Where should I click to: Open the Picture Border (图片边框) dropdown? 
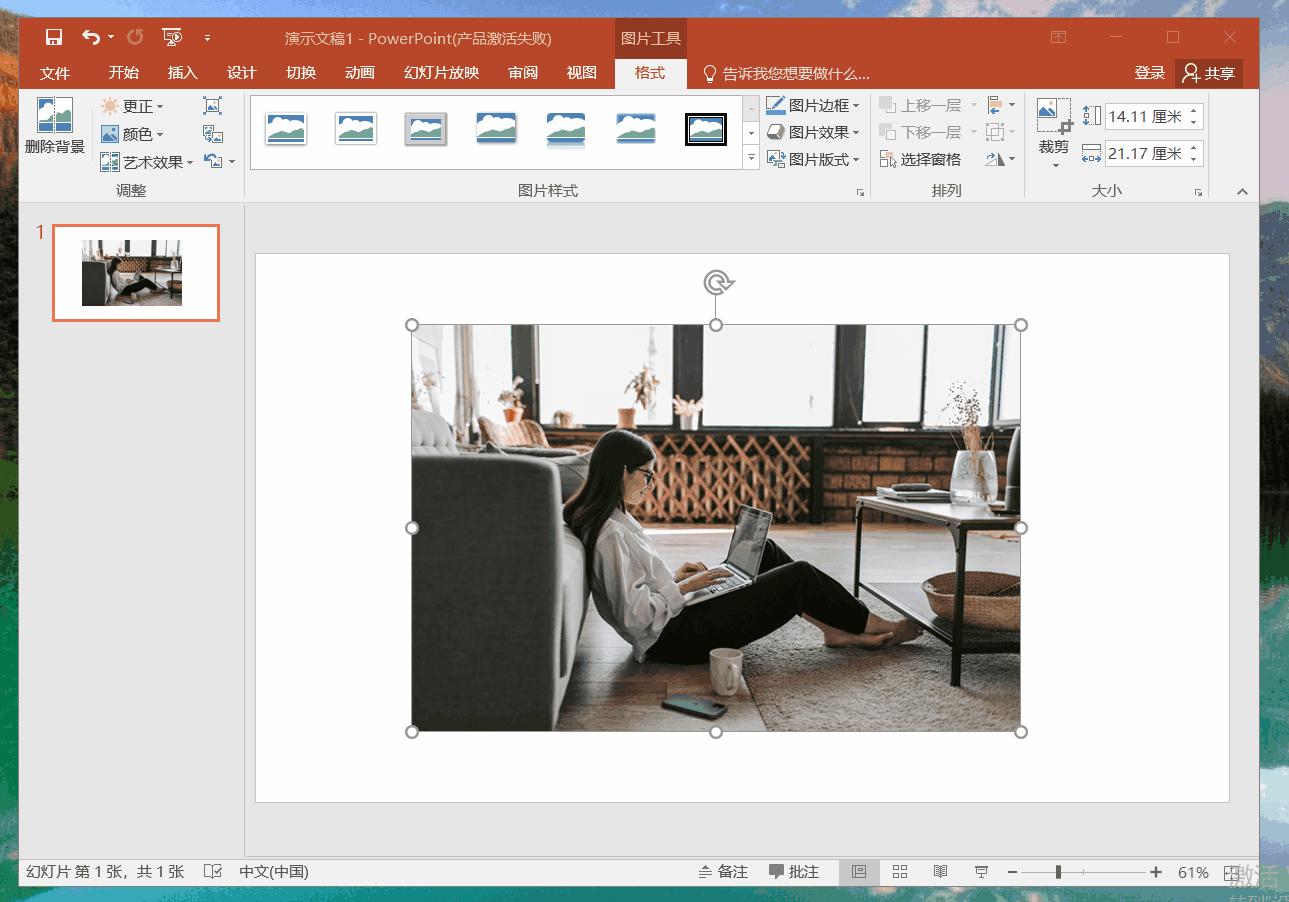click(812, 105)
